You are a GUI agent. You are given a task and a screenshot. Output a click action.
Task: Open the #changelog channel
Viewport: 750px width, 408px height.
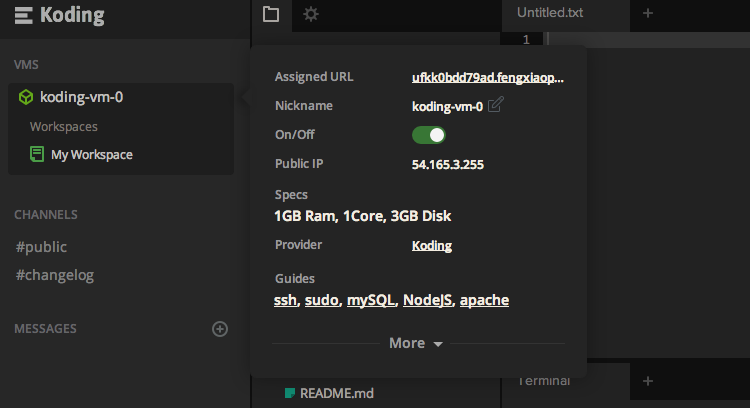point(55,275)
